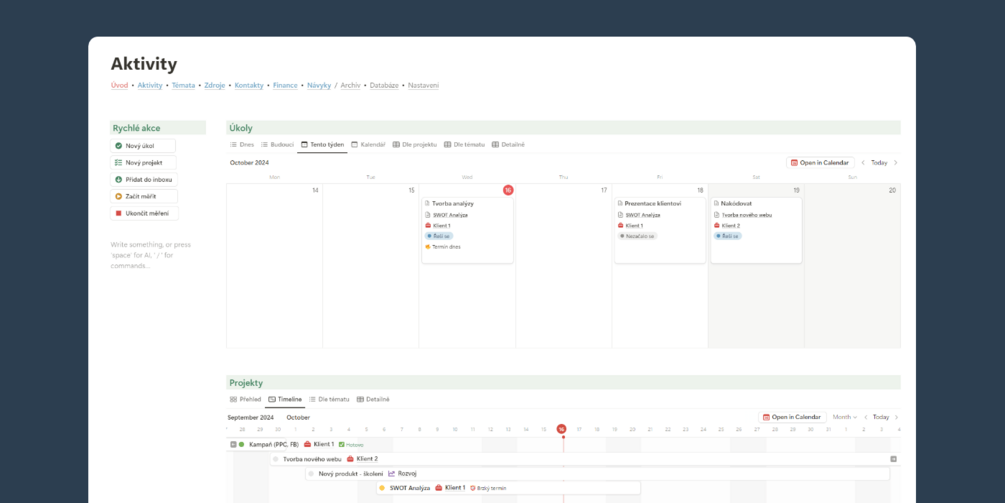The height and width of the screenshot is (503, 1005).
Task: Switch to the Dle projektu tab
Action: point(415,145)
